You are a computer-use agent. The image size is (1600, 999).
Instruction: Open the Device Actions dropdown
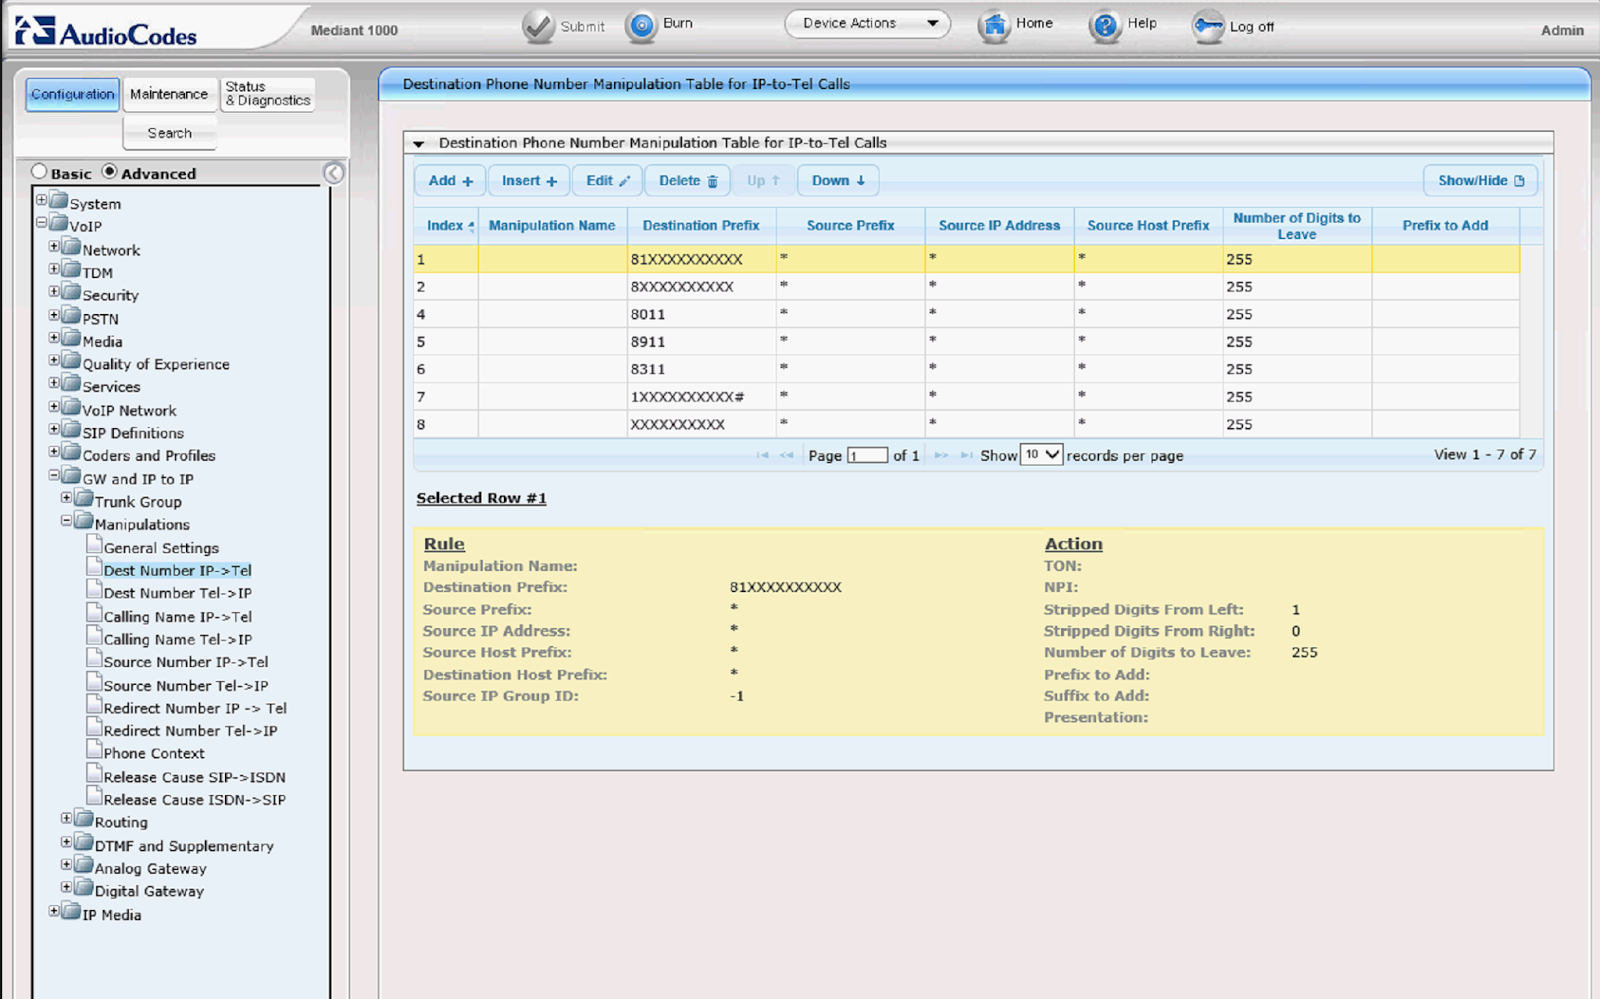tap(866, 21)
